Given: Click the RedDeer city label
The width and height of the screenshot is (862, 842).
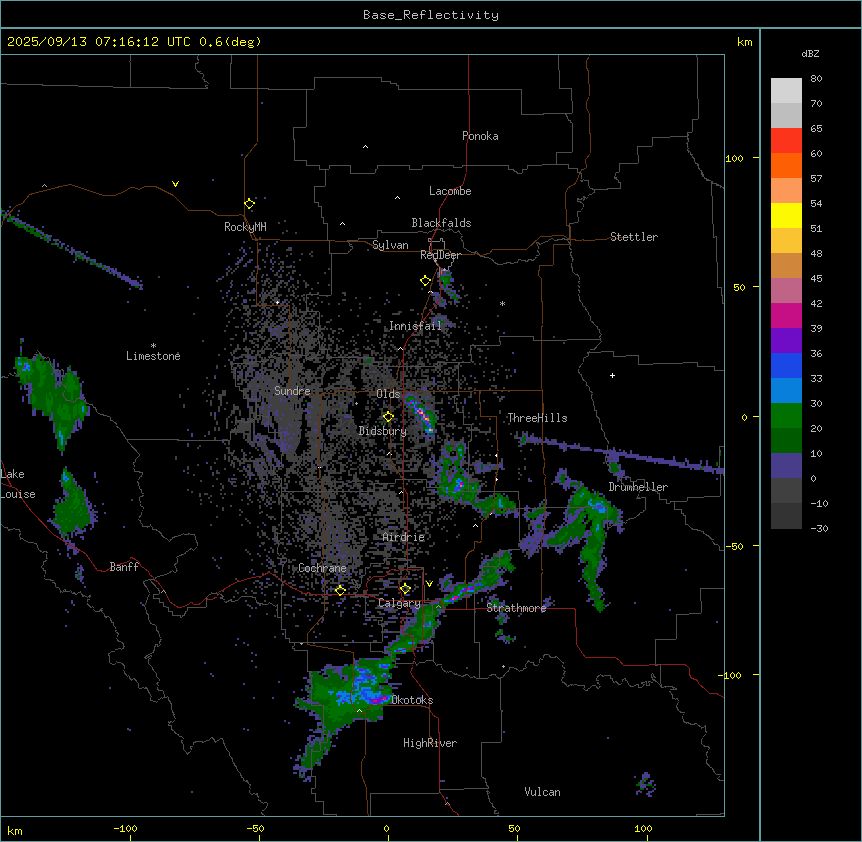Looking at the screenshot, I should point(440,255).
